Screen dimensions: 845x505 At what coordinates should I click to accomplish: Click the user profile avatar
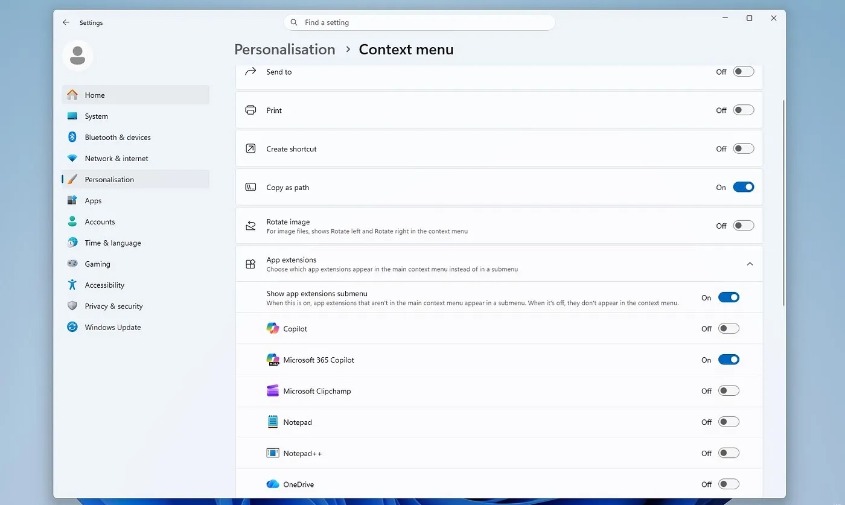[78, 56]
